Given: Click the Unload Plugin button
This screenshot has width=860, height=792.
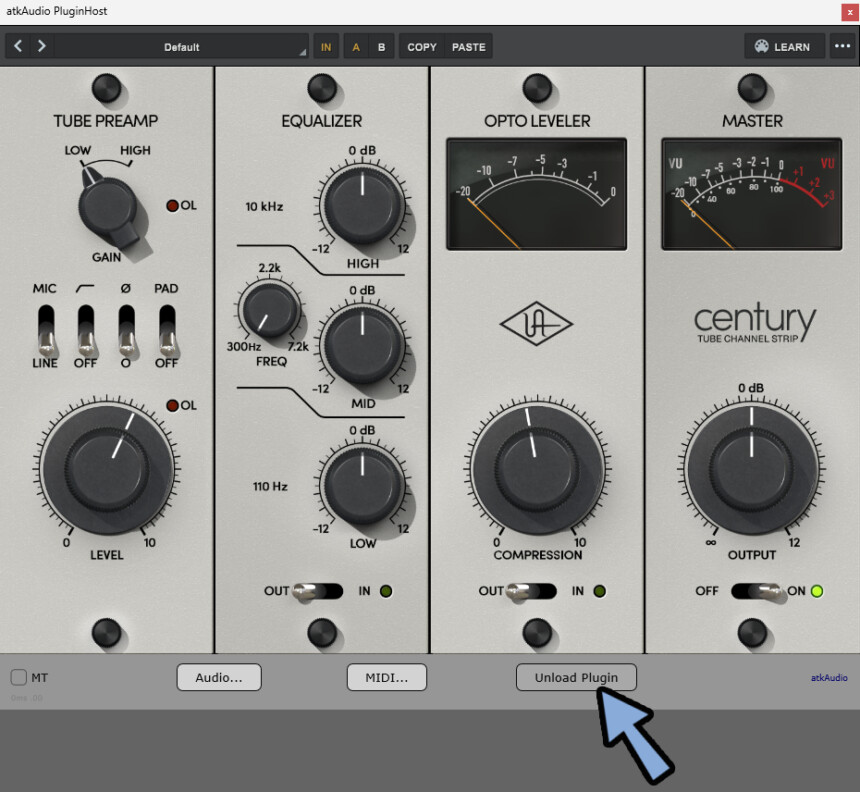Looking at the screenshot, I should click(x=576, y=677).
